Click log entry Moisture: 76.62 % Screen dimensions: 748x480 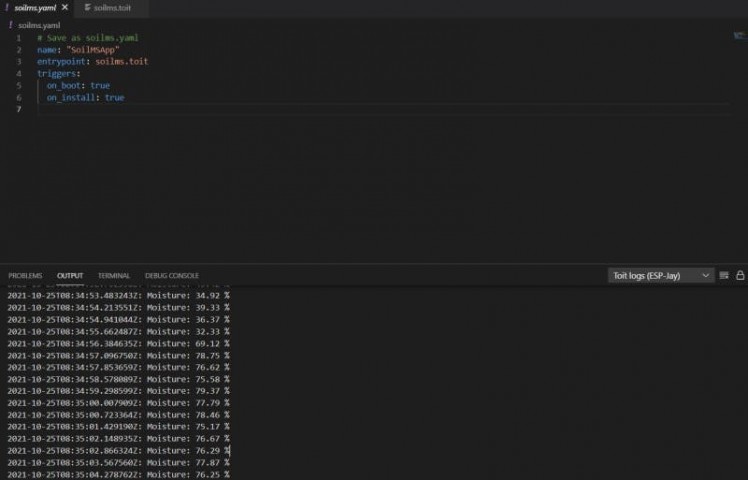pyautogui.click(x=118, y=367)
